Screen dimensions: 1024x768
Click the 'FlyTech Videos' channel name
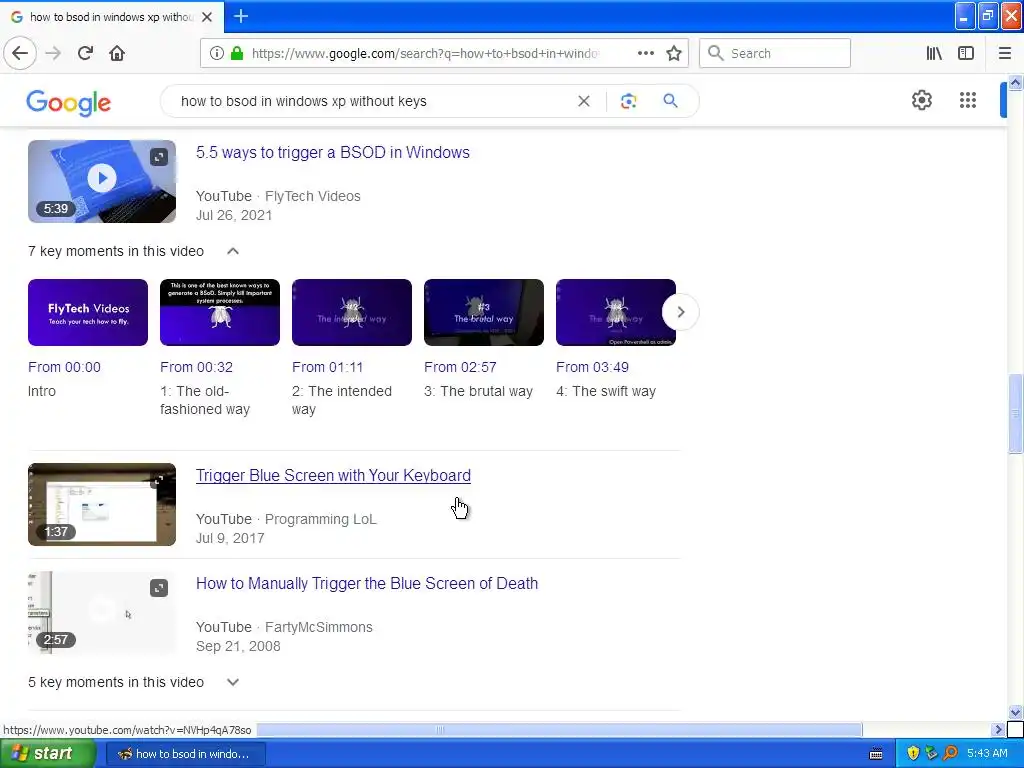click(x=312, y=196)
